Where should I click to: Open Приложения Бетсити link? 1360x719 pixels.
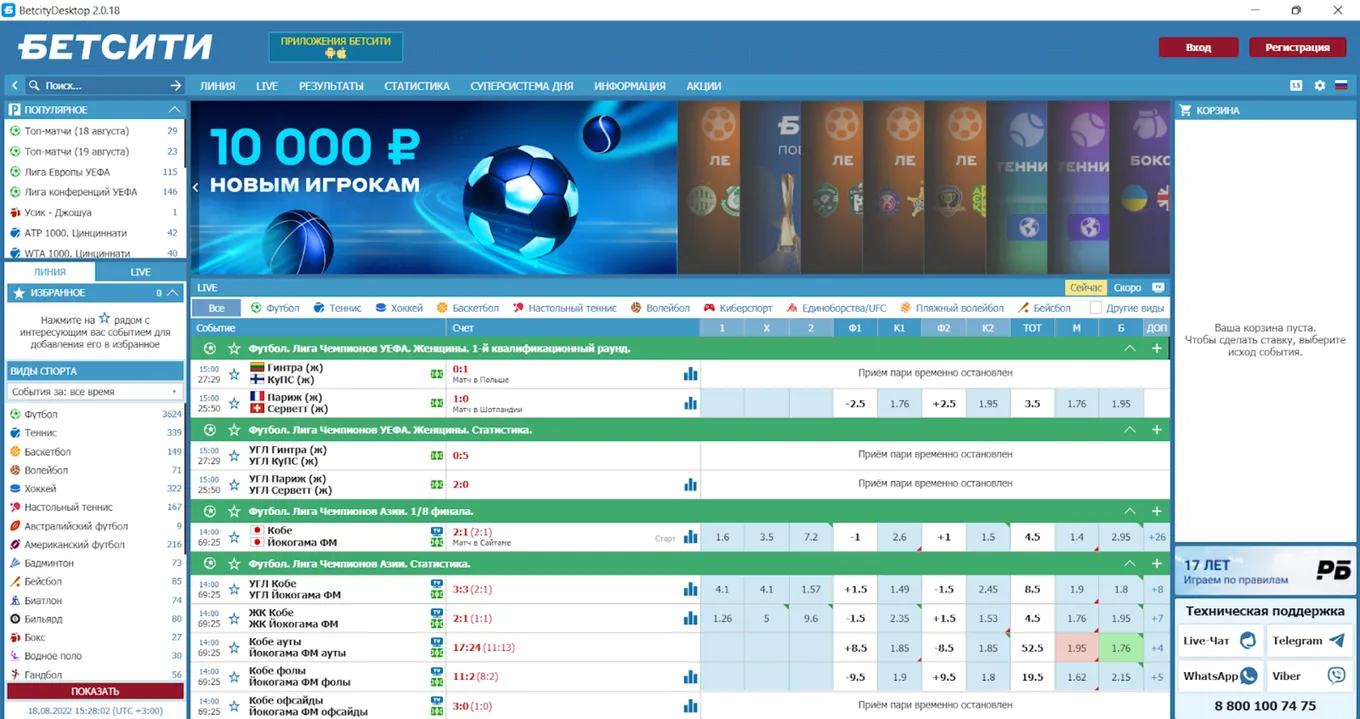[336, 47]
